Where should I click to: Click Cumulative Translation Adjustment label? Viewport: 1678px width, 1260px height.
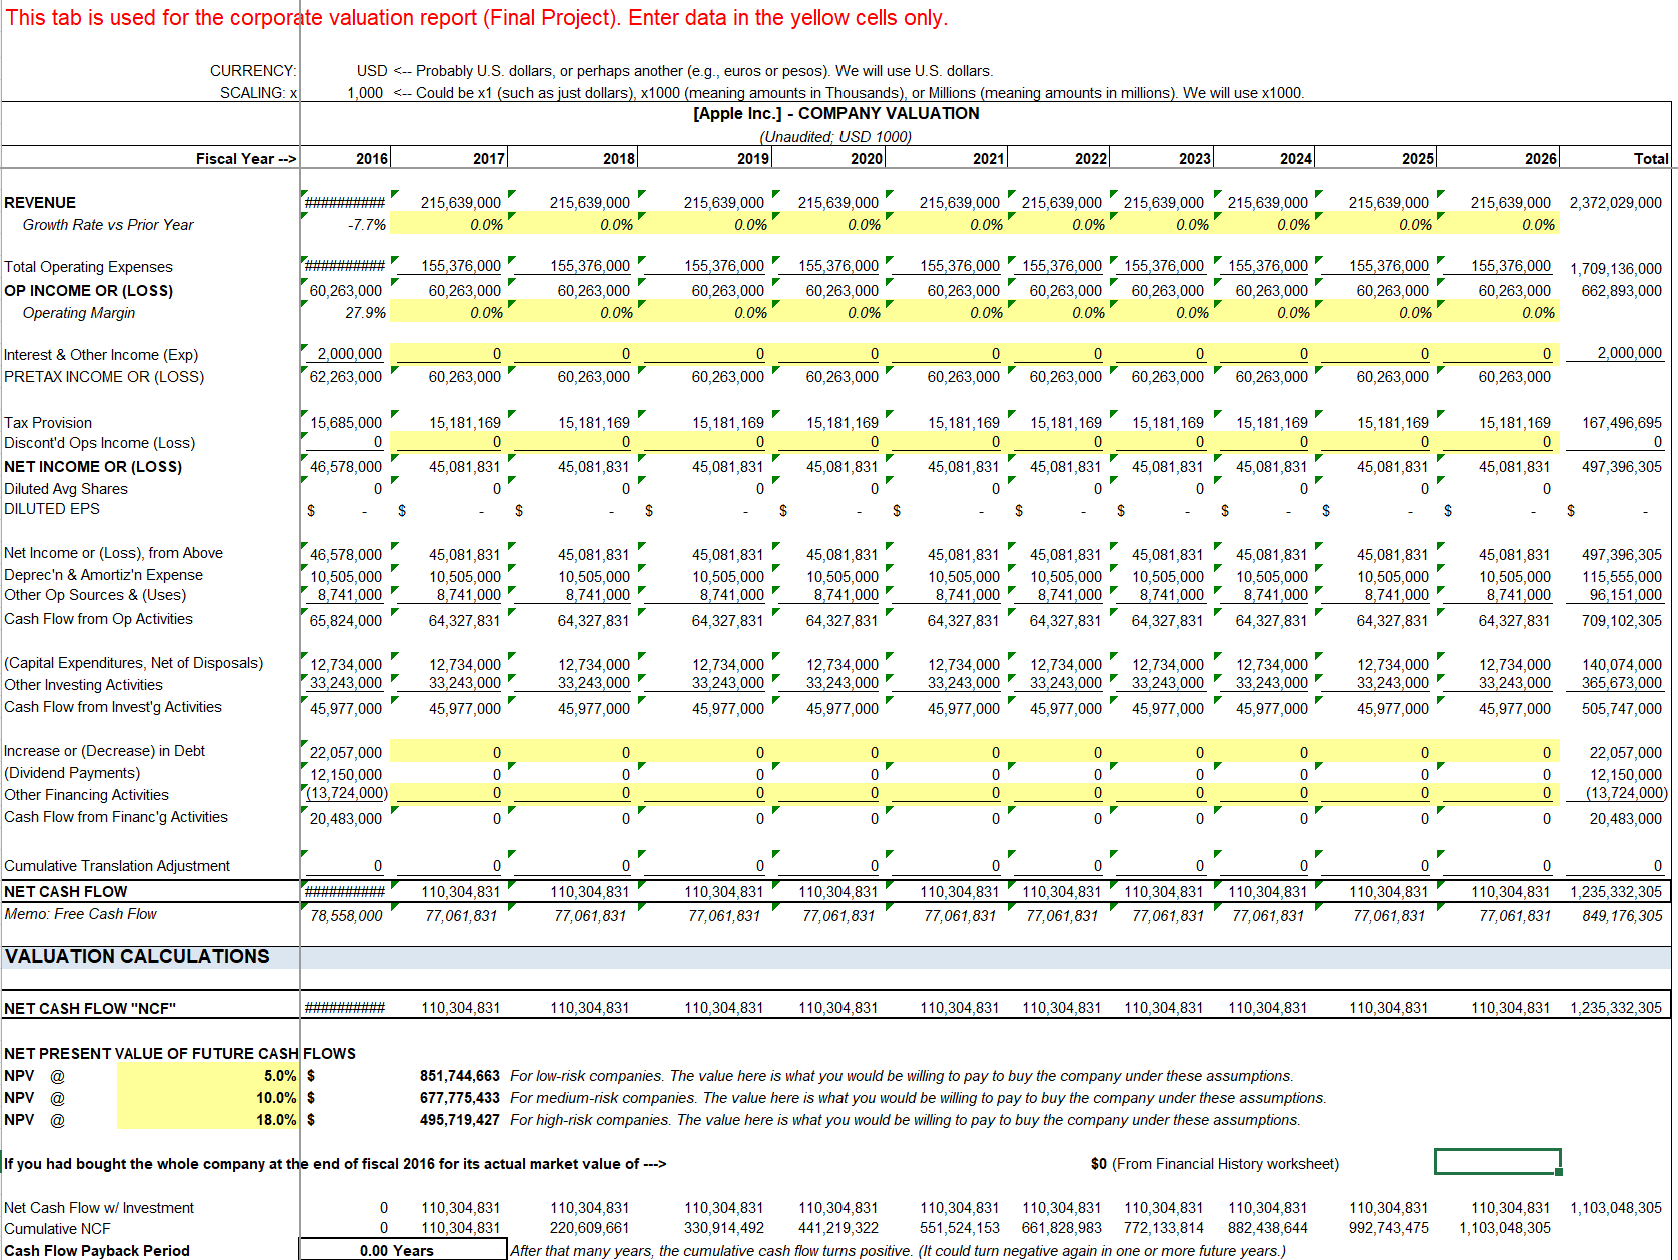117,866
